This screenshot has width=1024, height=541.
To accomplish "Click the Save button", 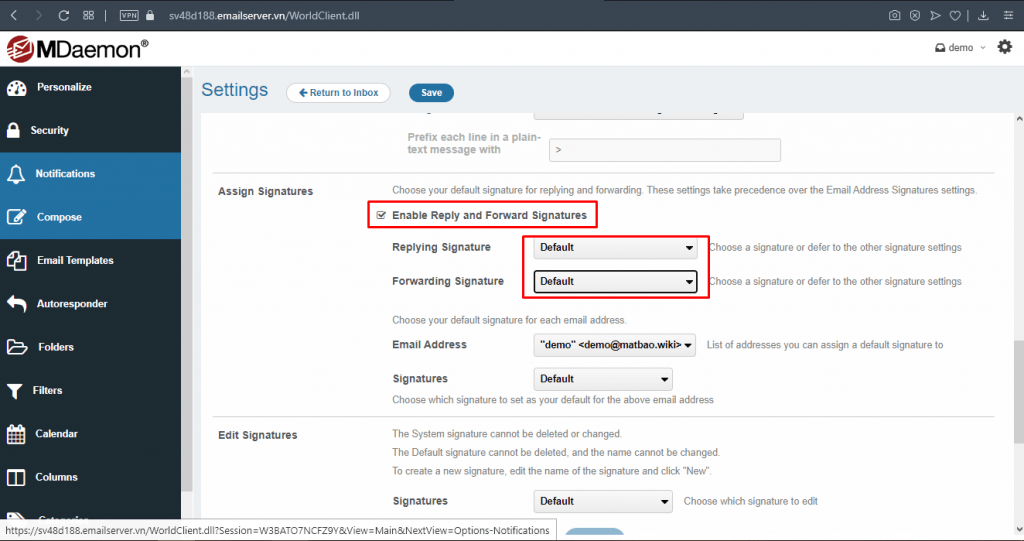I will [431, 93].
